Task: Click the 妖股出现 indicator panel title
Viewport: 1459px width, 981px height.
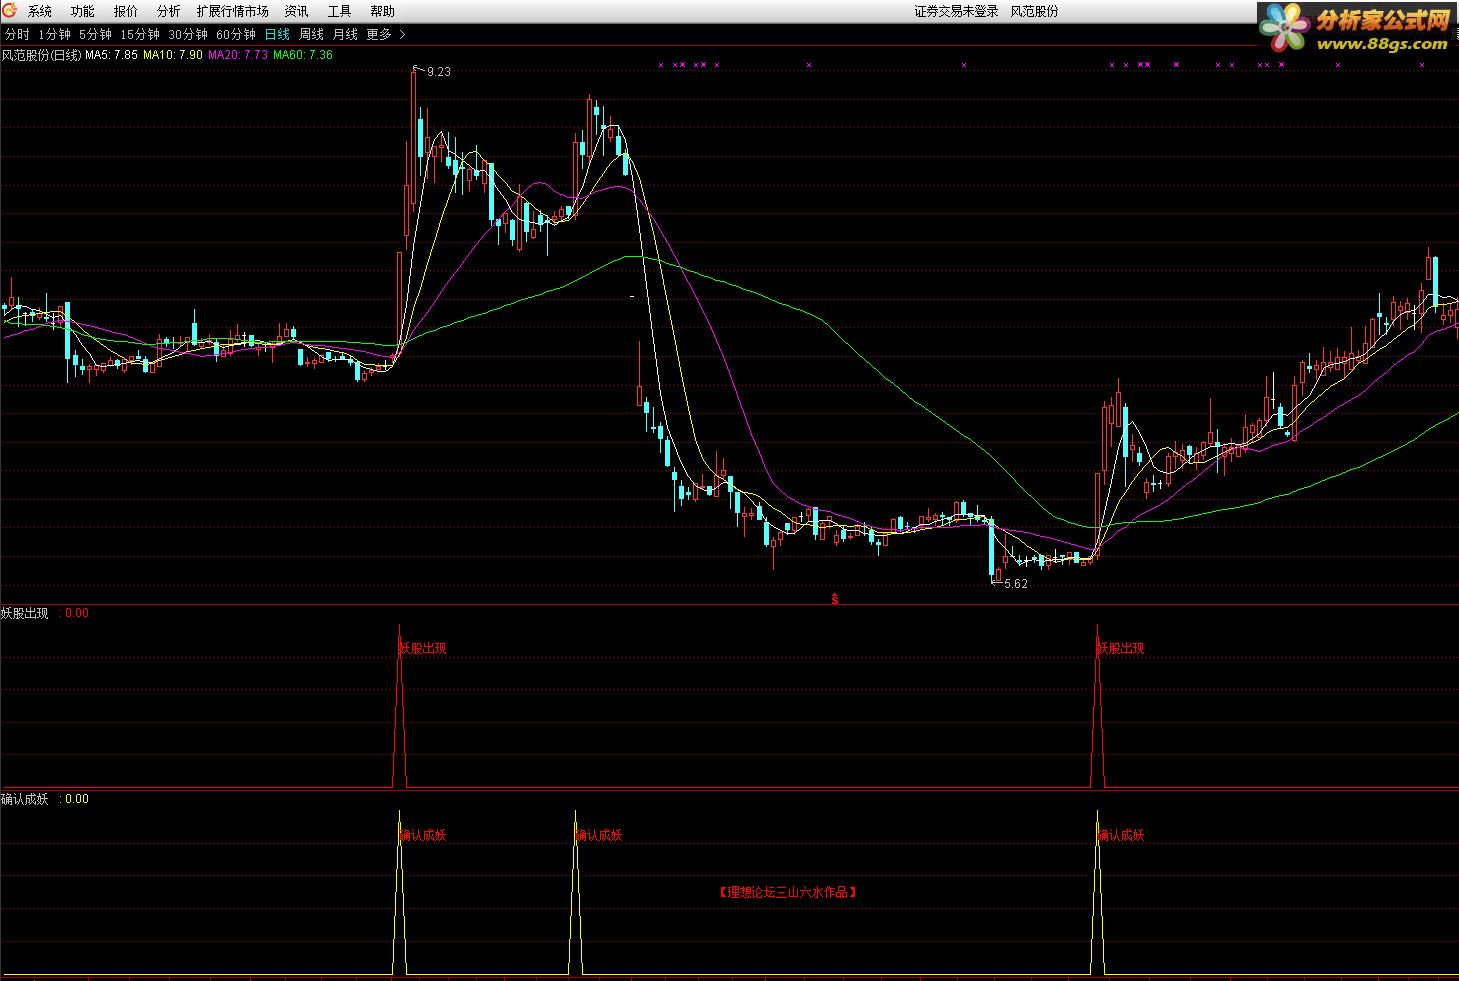Action: point(25,613)
